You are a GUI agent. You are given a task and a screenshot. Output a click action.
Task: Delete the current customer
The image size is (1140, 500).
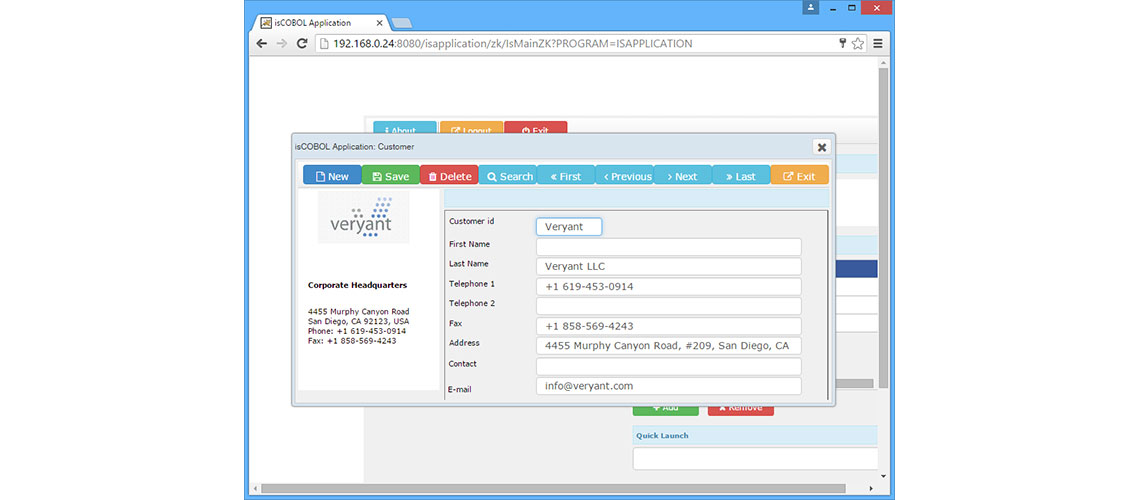449,176
